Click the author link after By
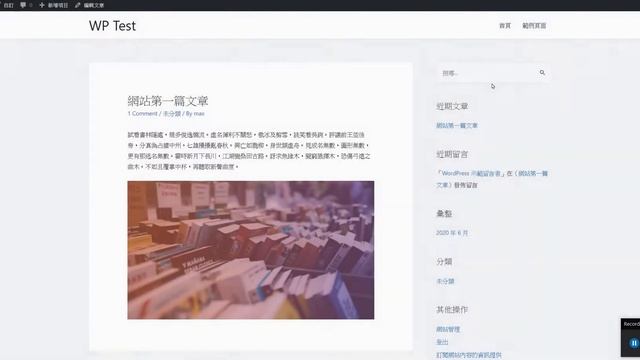 199,113
